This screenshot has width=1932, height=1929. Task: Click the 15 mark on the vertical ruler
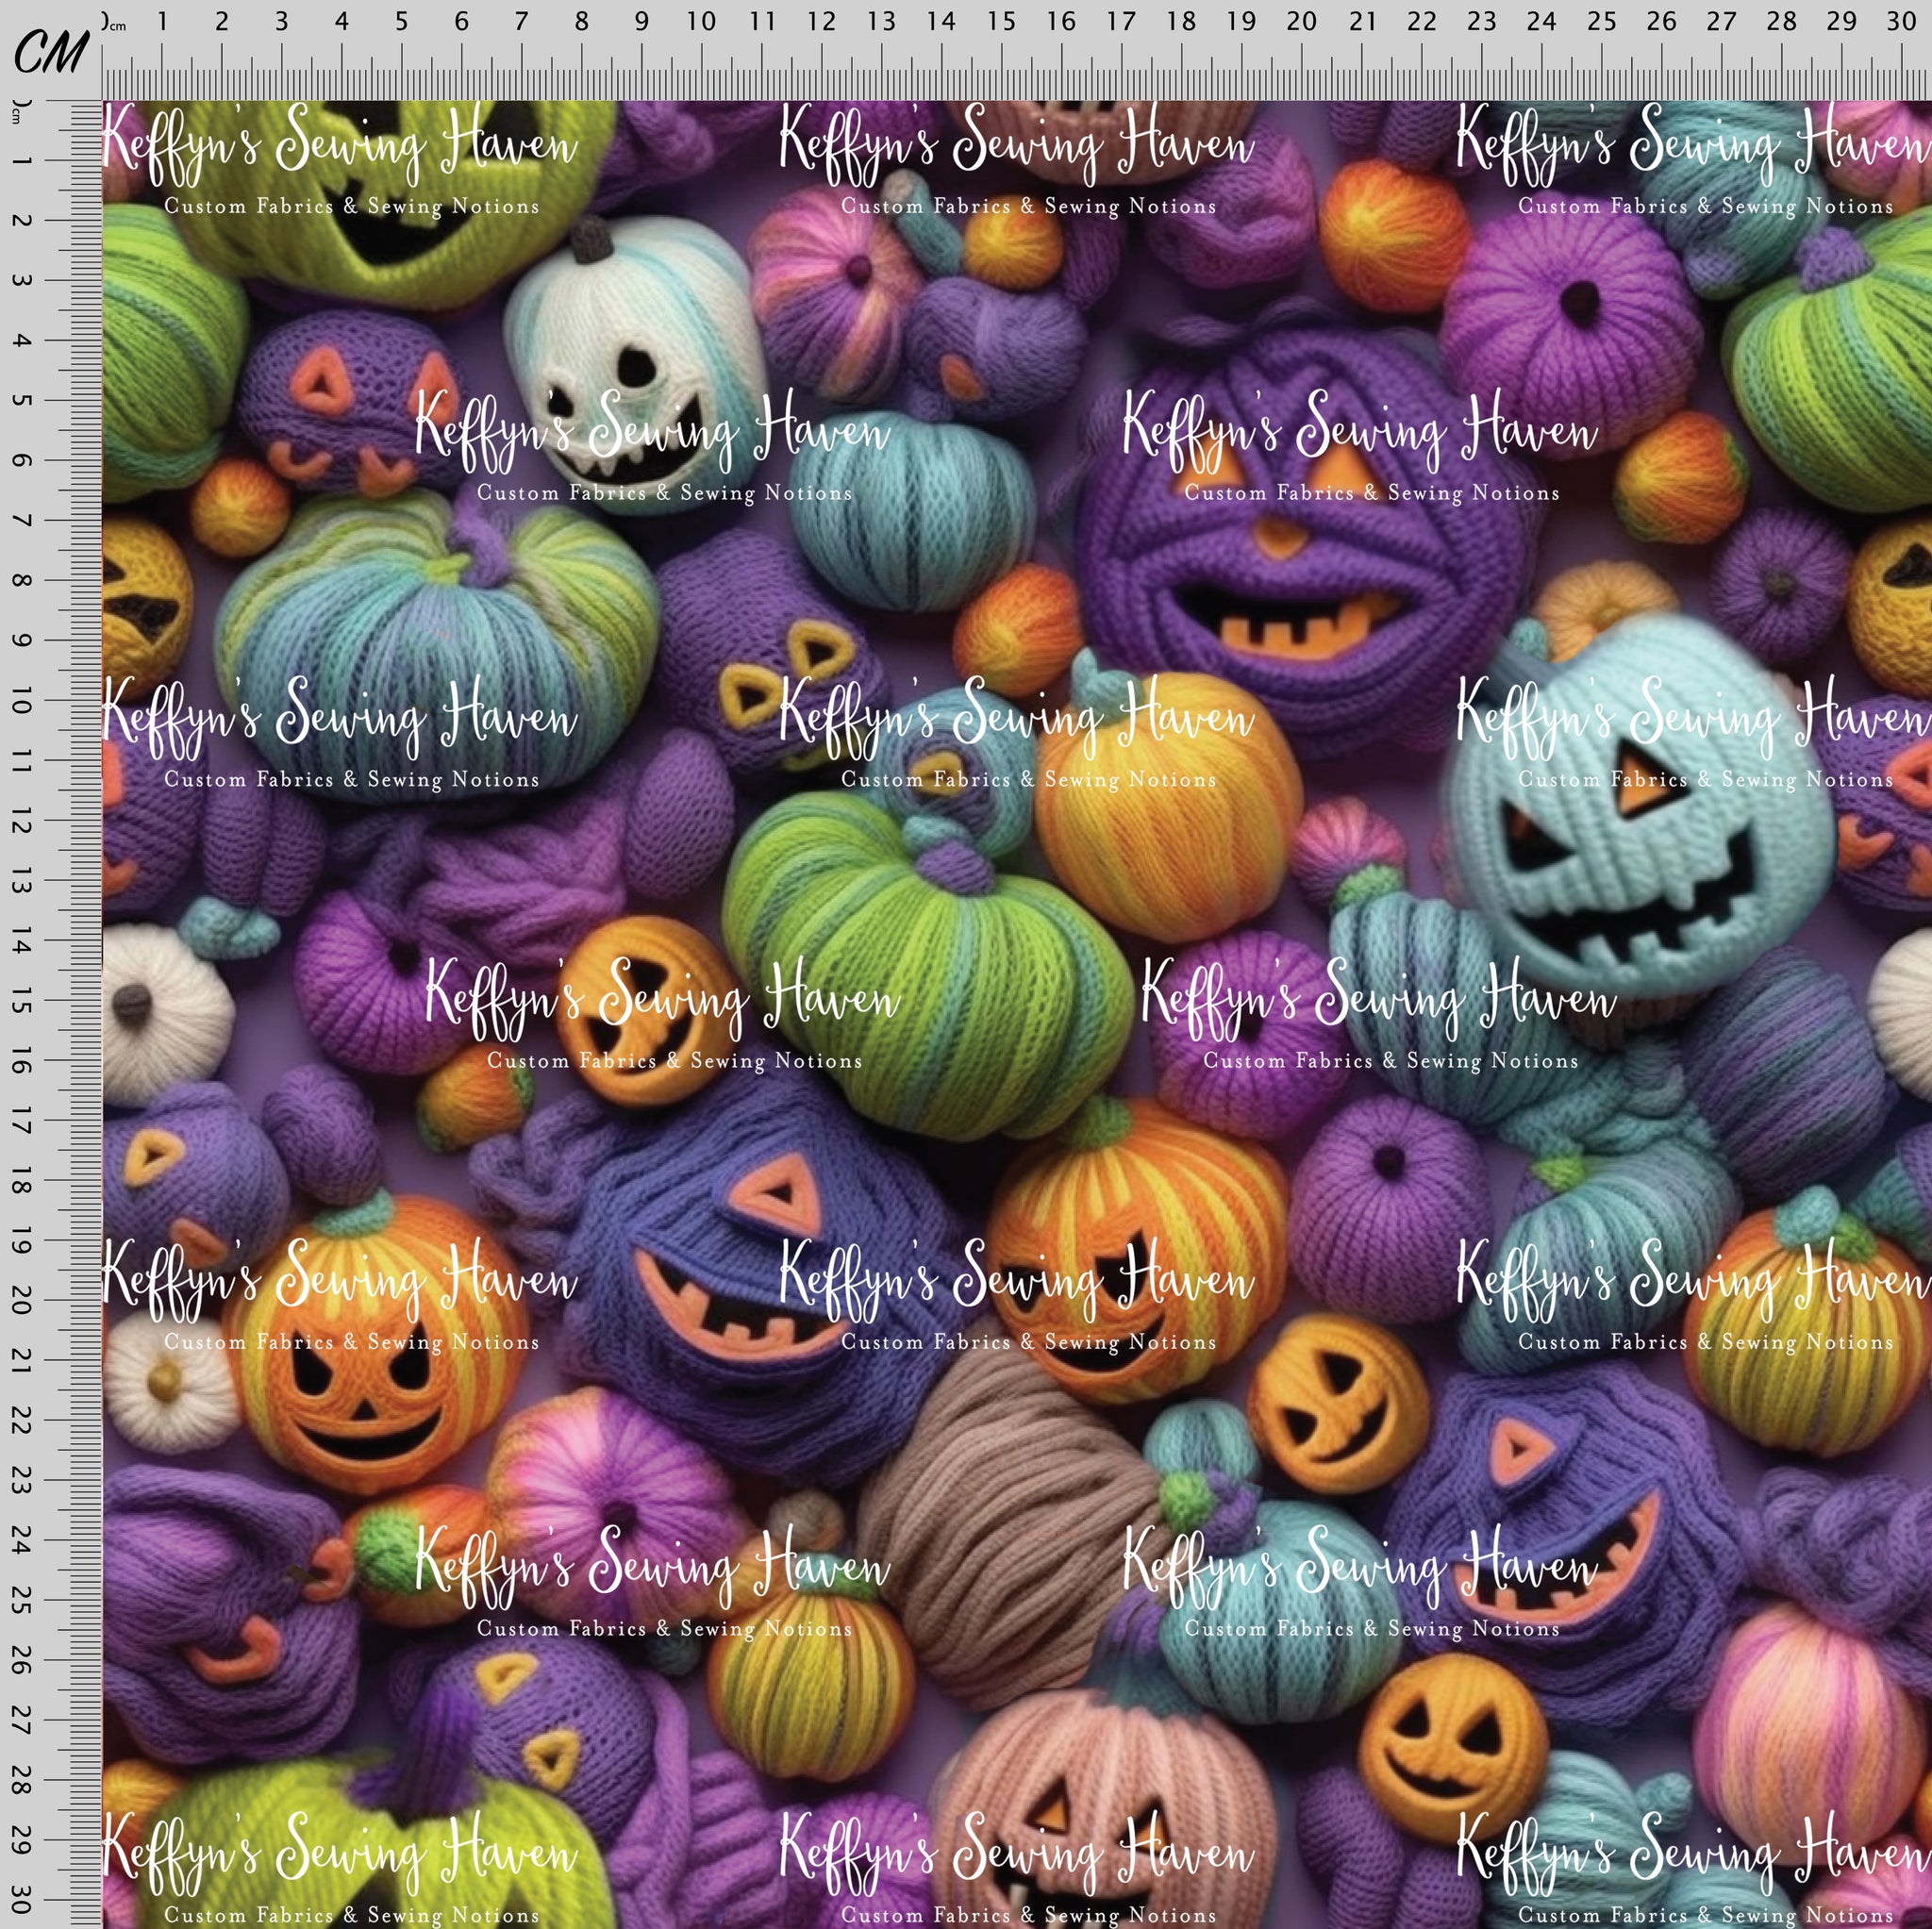tap(21, 1000)
